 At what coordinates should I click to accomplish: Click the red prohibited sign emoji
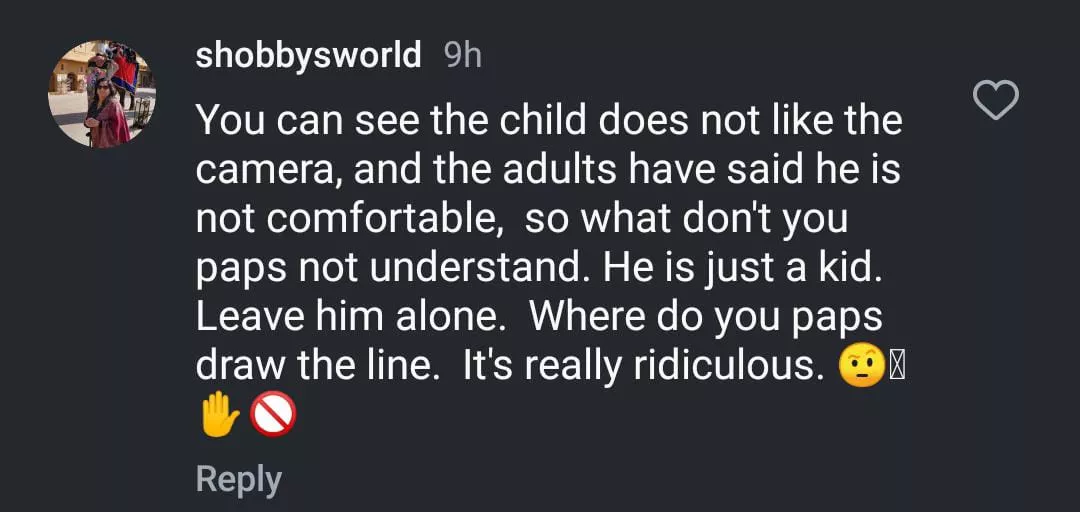272,415
